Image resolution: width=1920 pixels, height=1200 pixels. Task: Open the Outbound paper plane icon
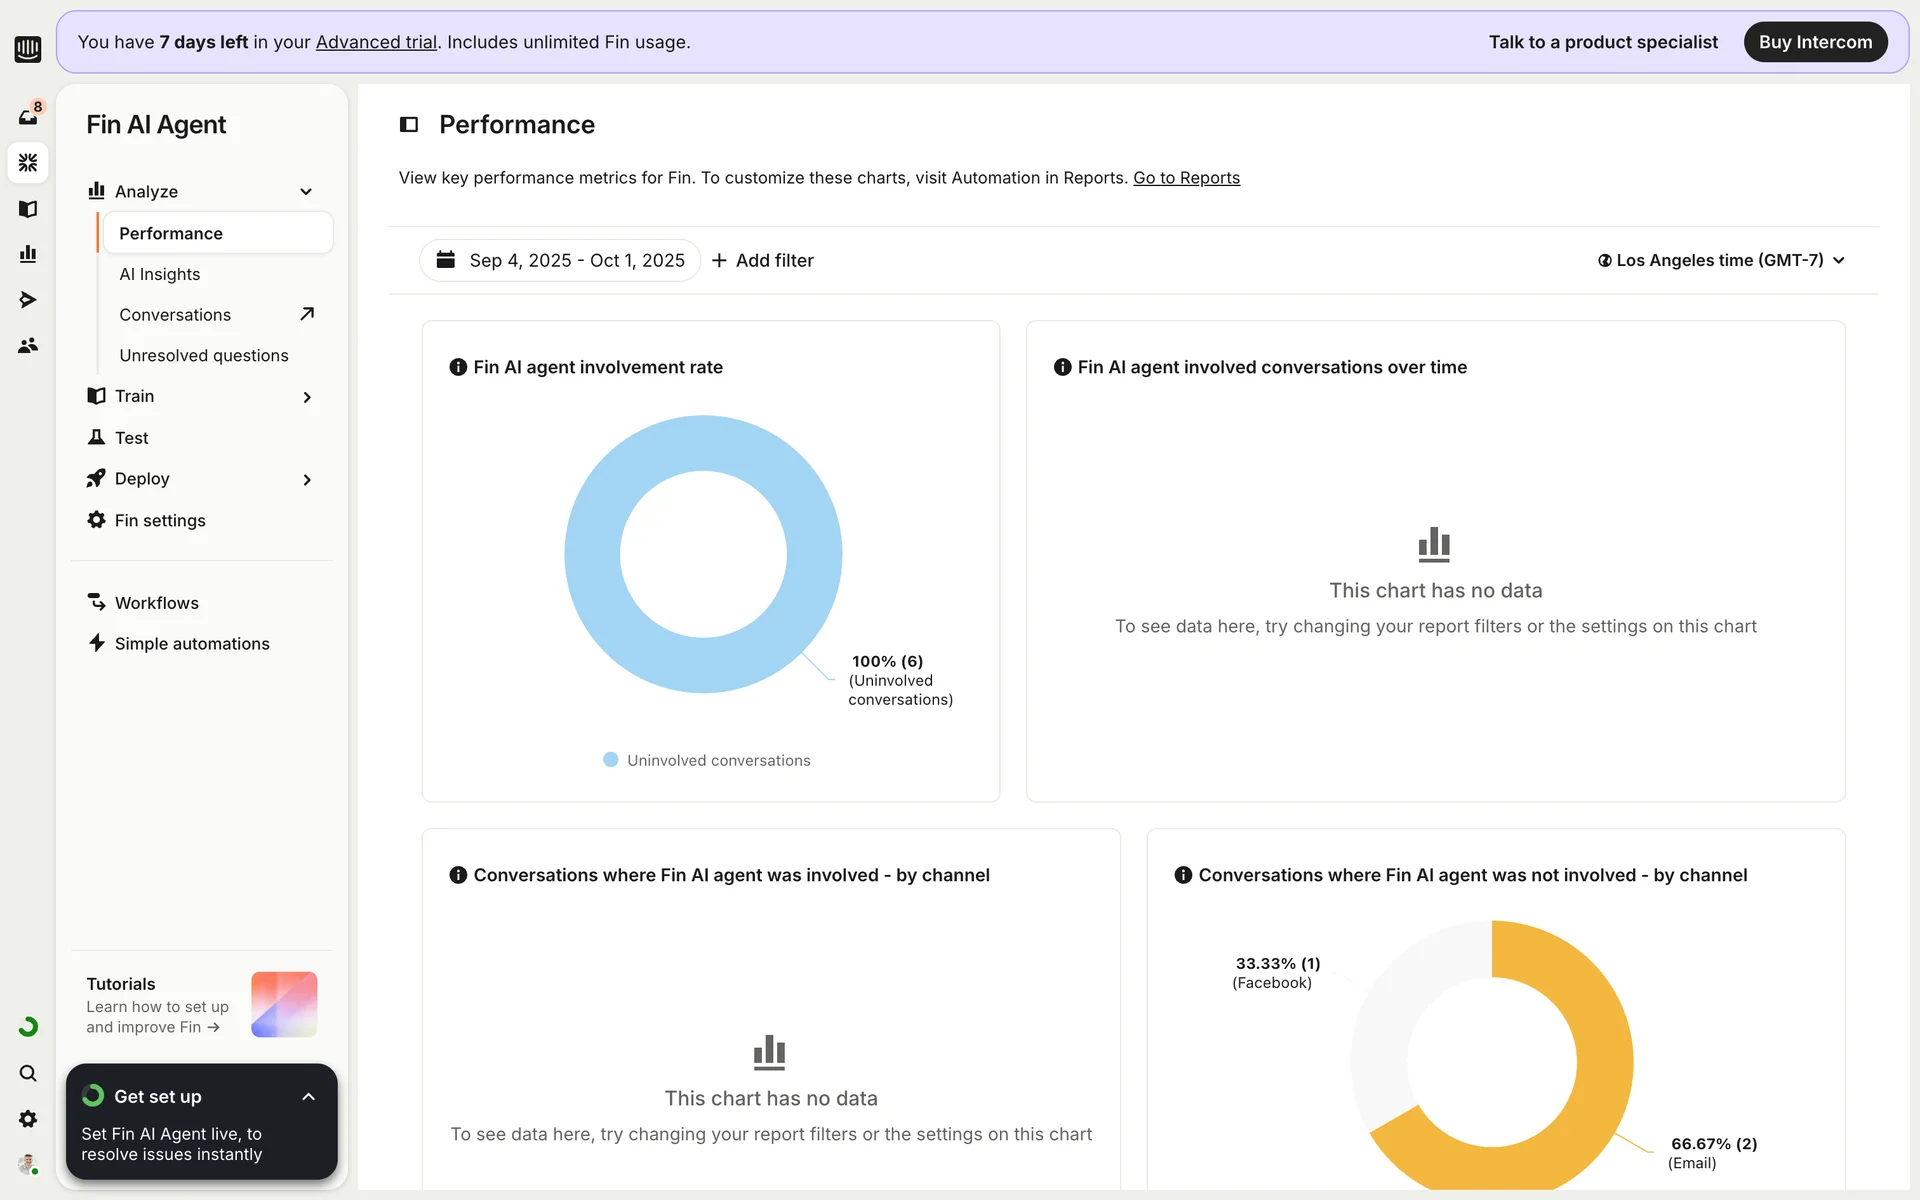coord(28,300)
